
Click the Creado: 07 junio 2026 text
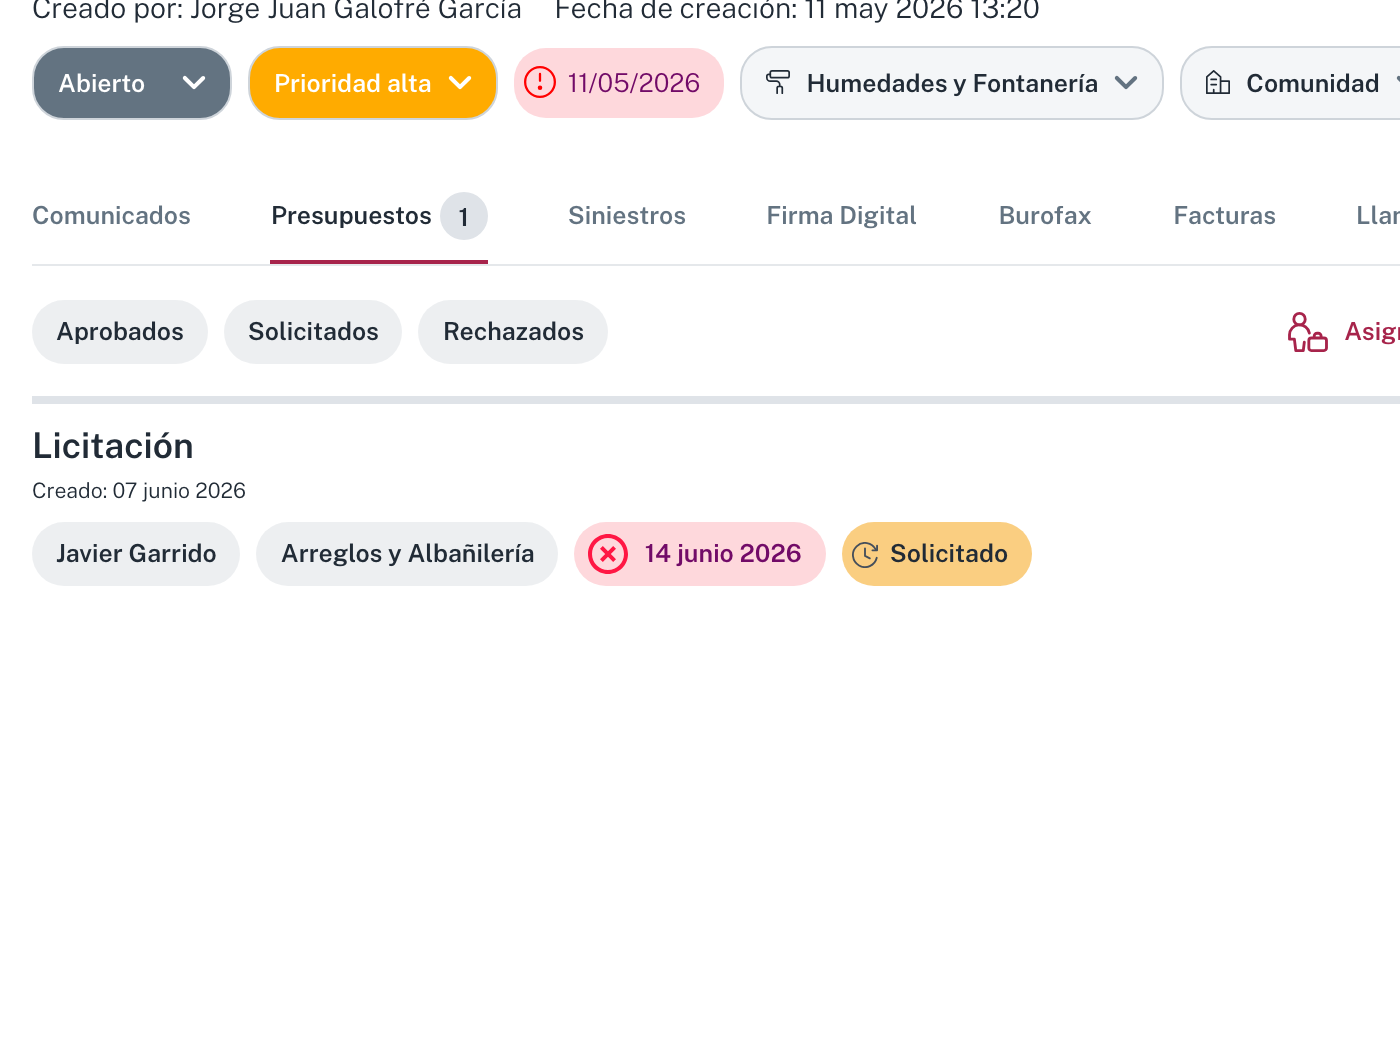point(139,491)
